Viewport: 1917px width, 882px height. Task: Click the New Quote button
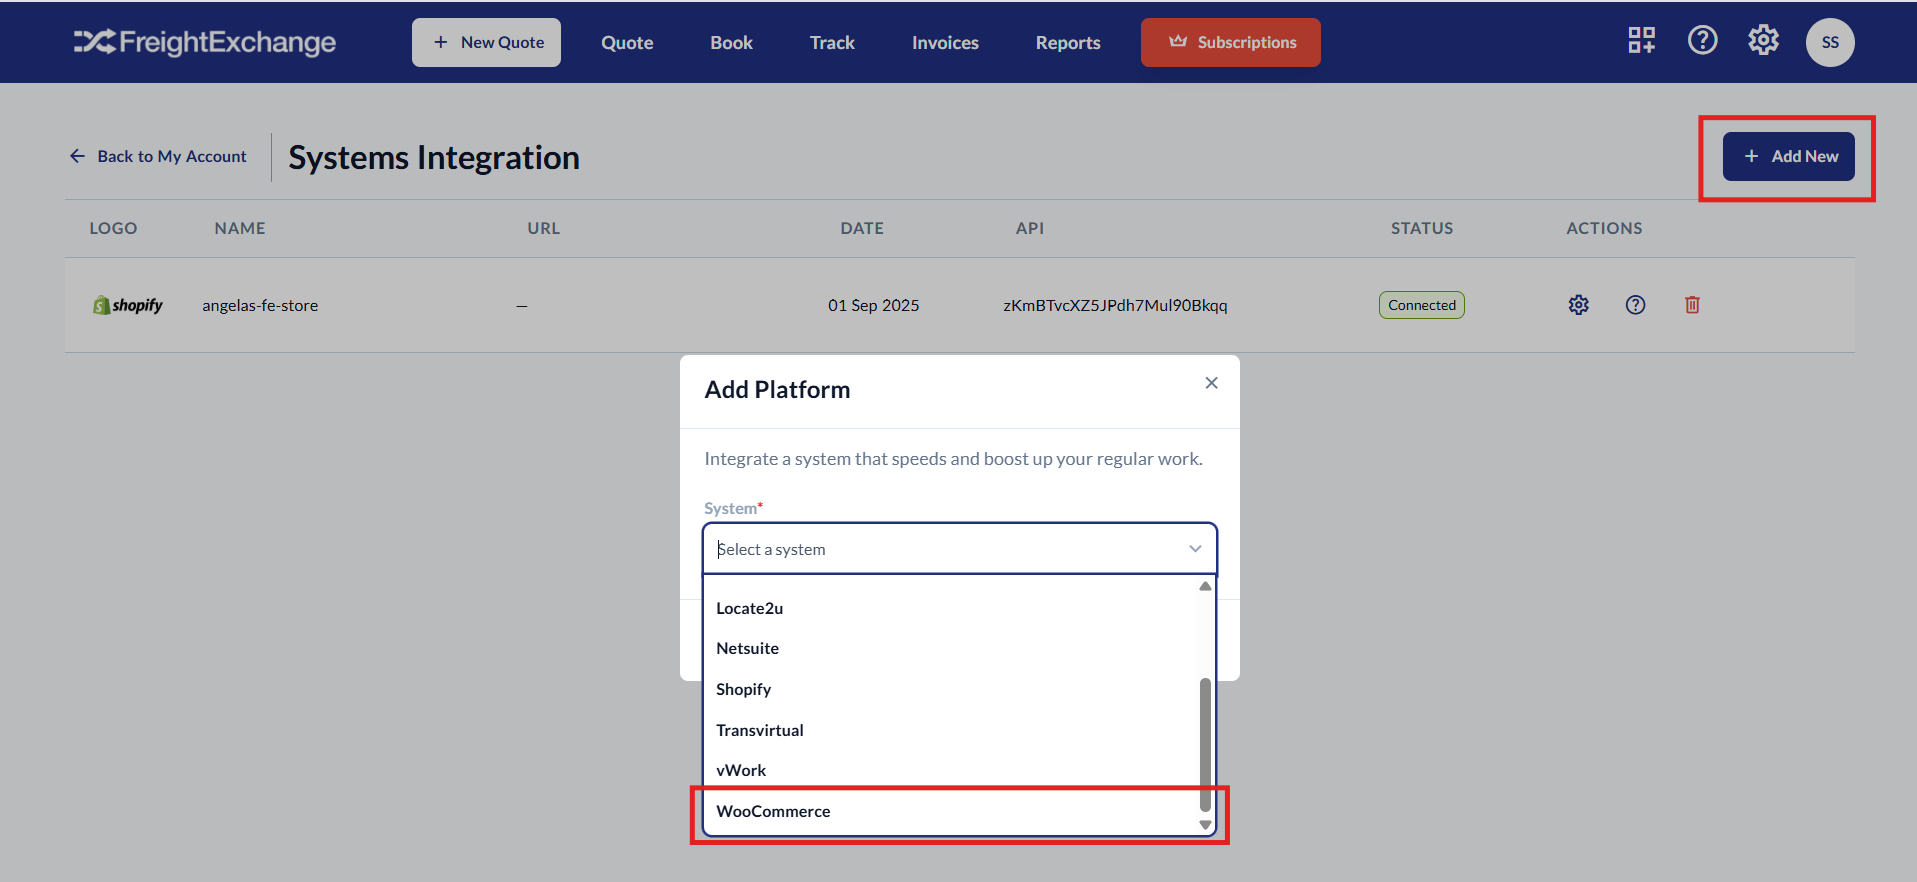pos(486,42)
